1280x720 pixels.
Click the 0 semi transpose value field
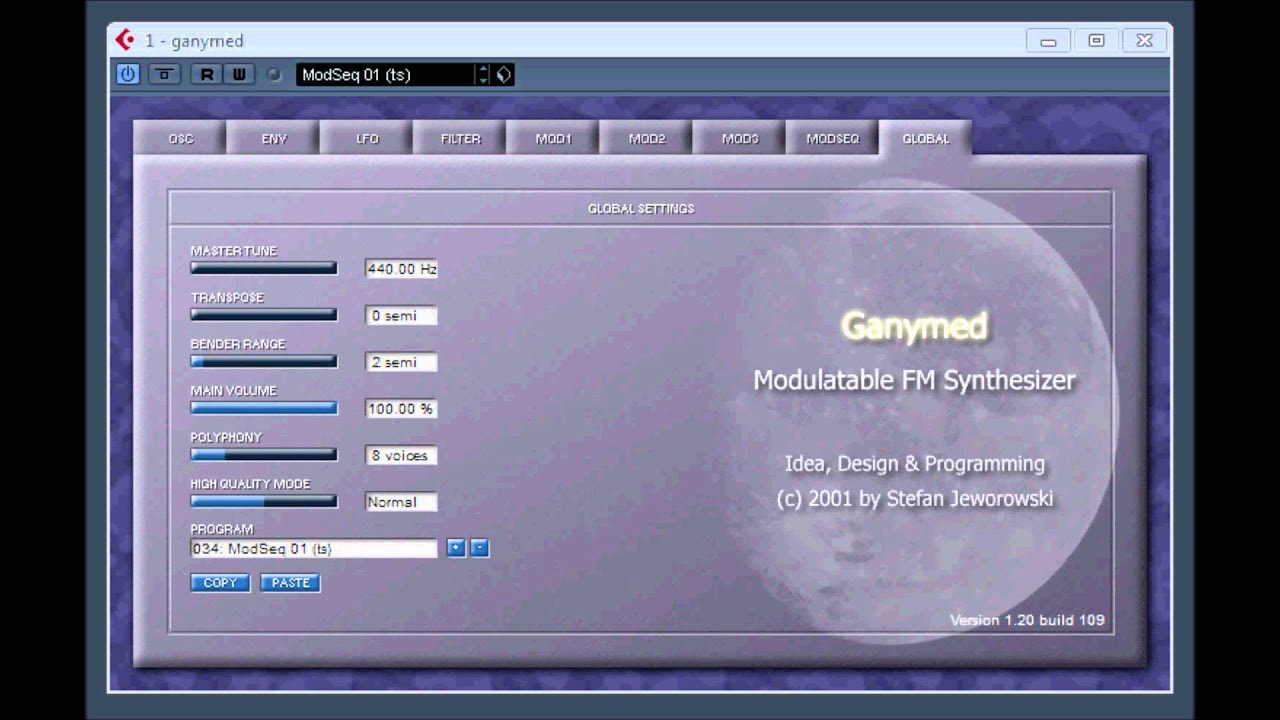click(x=401, y=315)
